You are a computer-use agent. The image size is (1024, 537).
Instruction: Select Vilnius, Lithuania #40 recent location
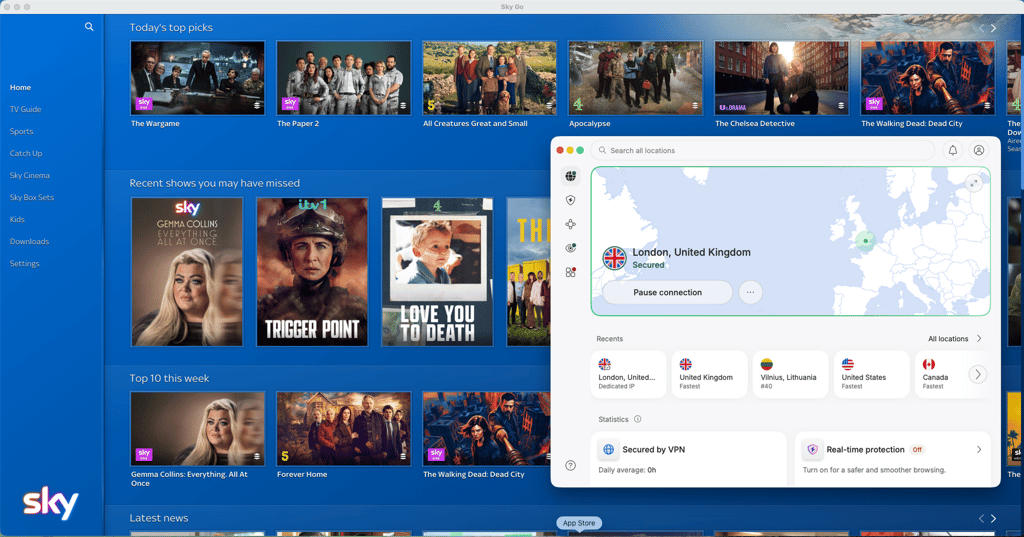coord(791,374)
